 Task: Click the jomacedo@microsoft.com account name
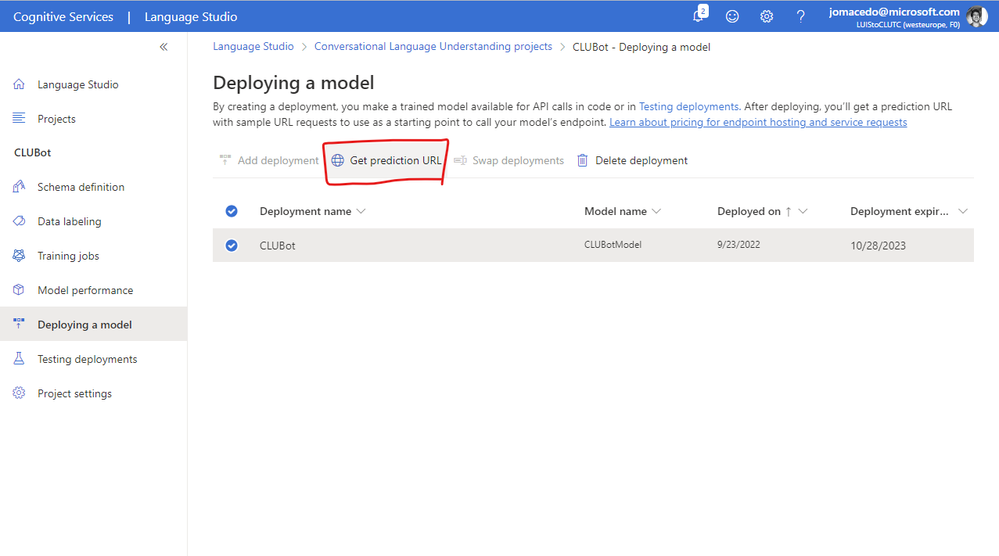tap(894, 11)
